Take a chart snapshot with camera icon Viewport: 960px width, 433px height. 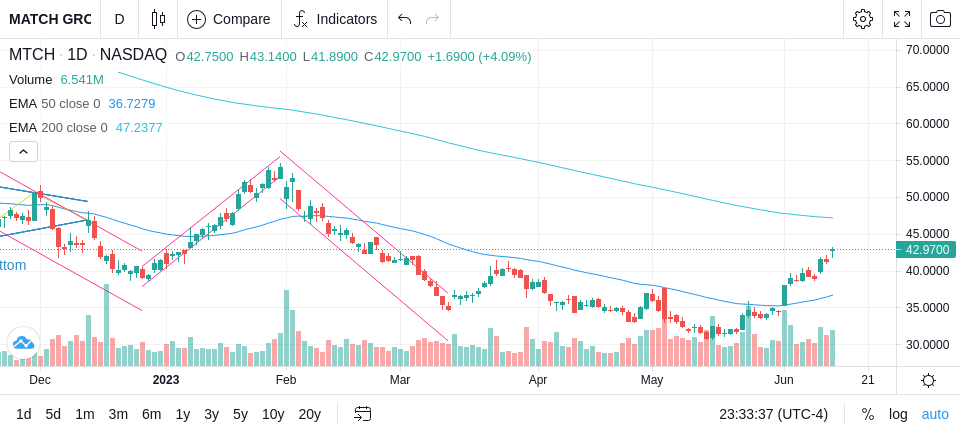[x=940, y=19]
